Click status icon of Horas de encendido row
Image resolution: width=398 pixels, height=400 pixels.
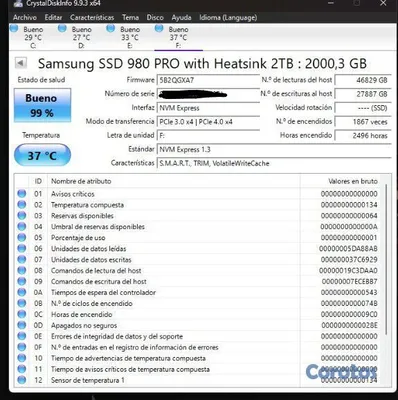click(x=22, y=314)
